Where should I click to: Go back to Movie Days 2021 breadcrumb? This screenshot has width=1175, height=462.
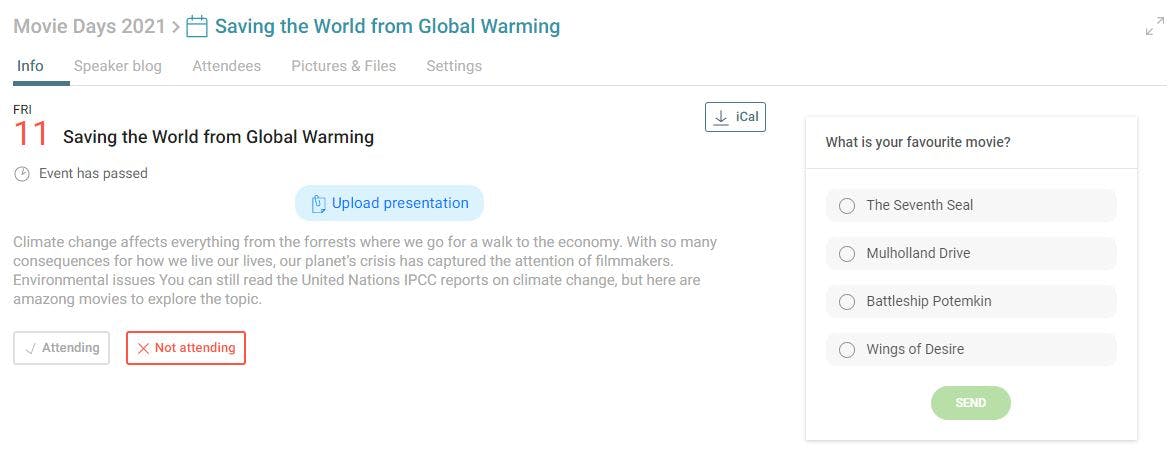(89, 26)
